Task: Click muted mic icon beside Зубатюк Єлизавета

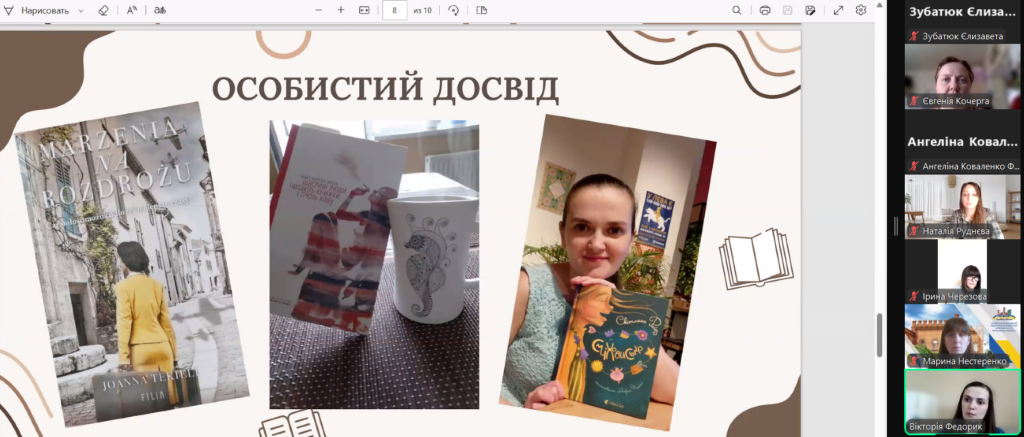Action: click(x=915, y=37)
